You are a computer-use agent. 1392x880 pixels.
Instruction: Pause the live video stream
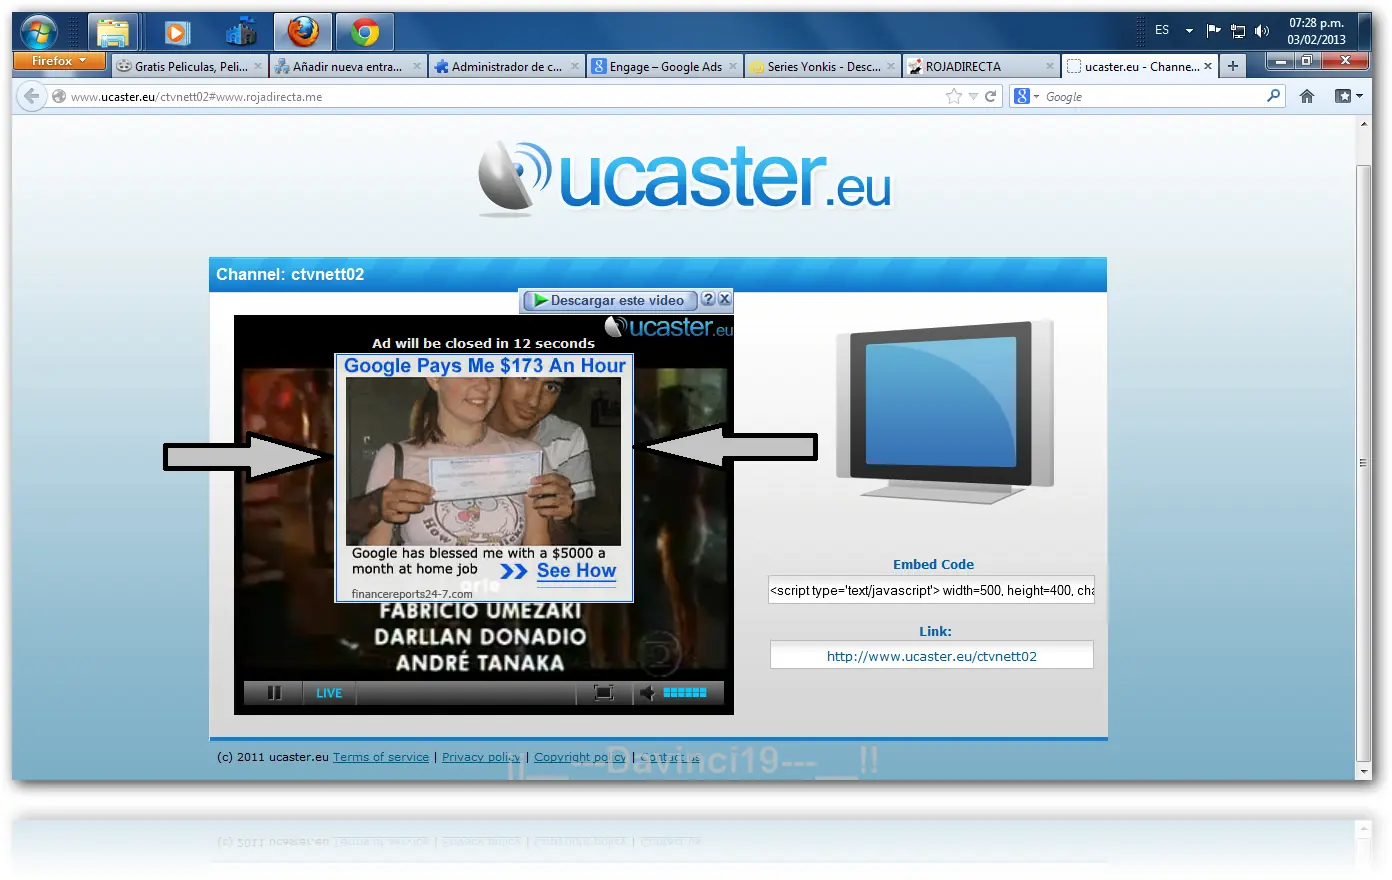click(x=274, y=692)
